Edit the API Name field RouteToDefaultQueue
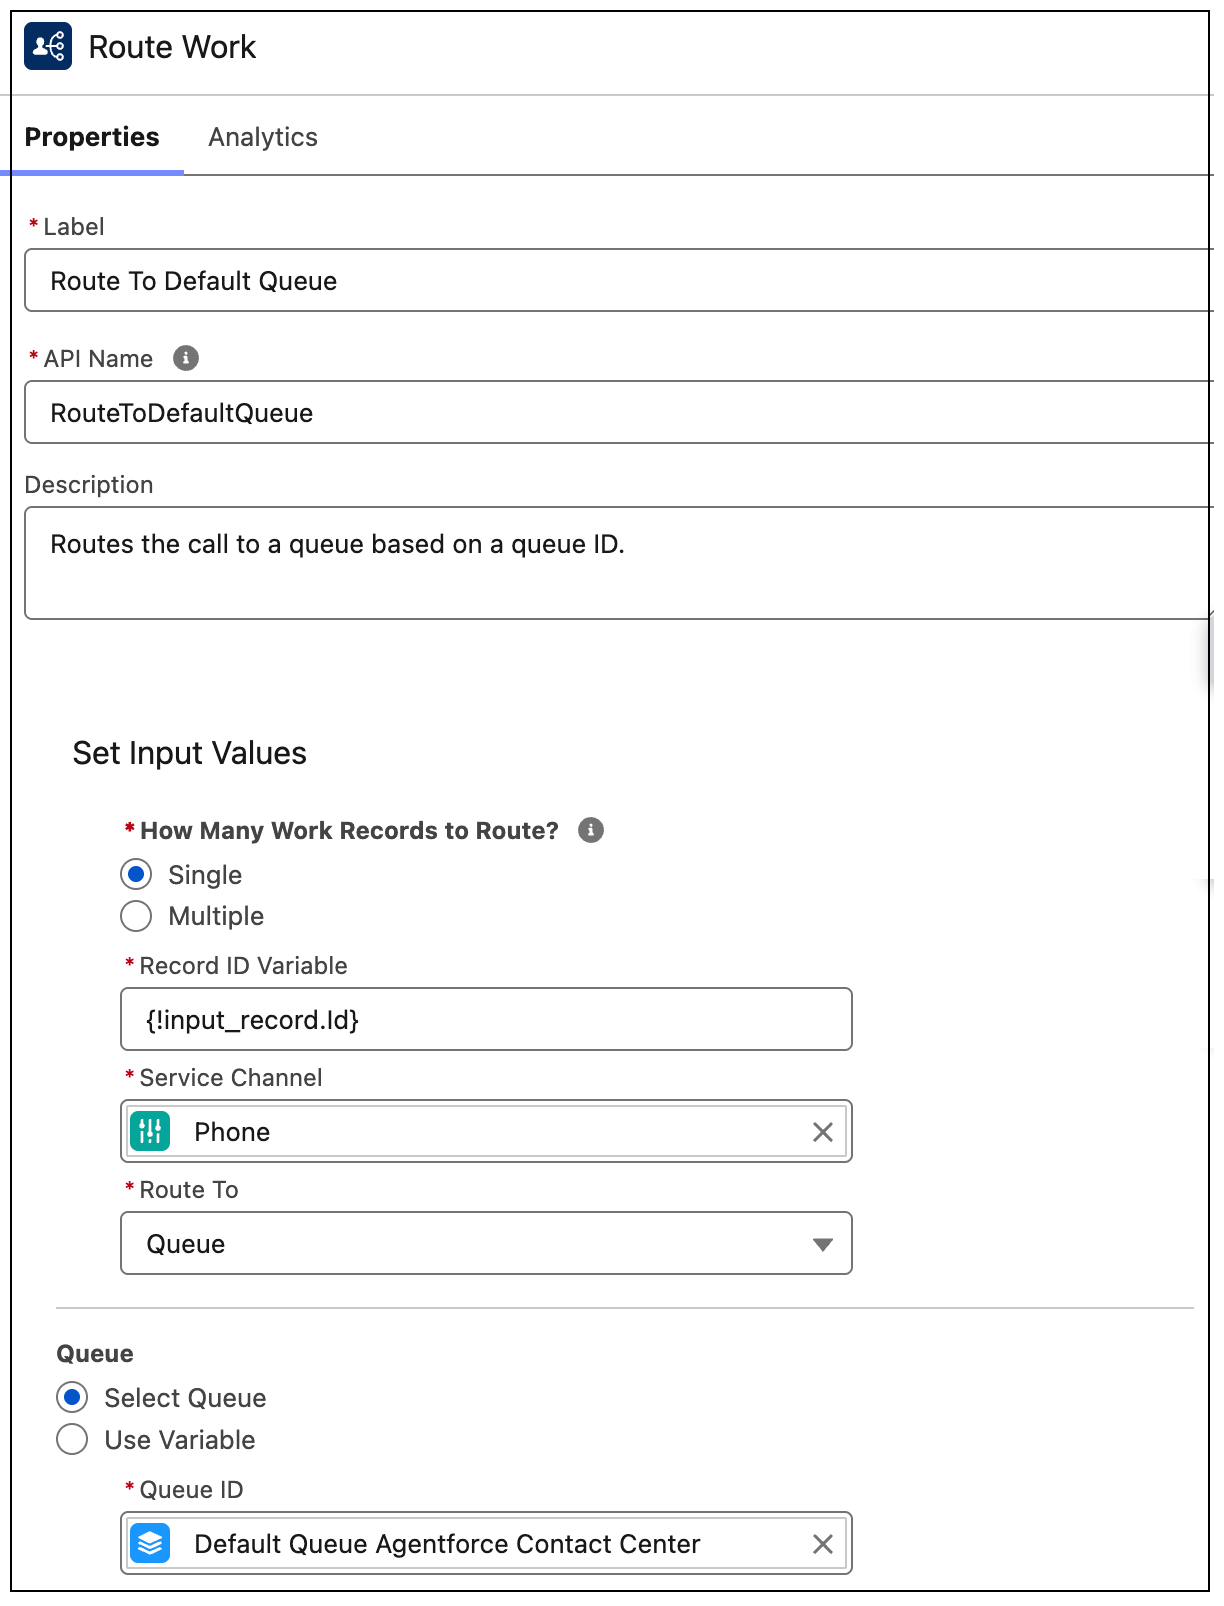This screenshot has height=1606, width=1224. 618,412
